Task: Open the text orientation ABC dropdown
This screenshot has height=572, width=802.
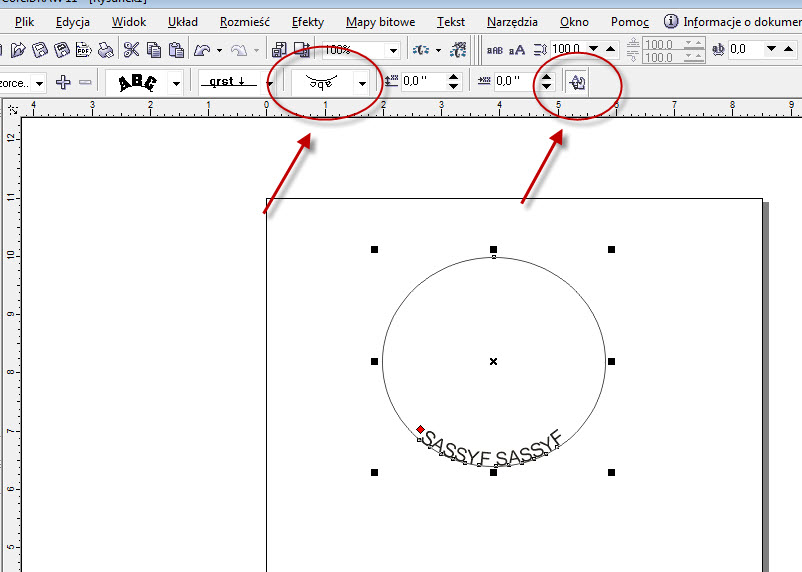Action: point(176,84)
